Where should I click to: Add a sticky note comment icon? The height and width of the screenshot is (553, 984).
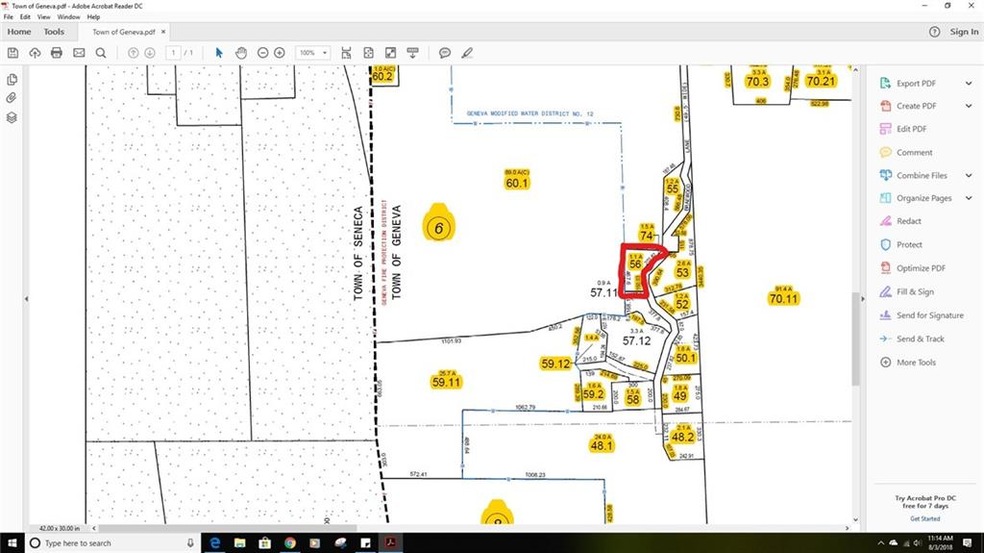(x=445, y=53)
